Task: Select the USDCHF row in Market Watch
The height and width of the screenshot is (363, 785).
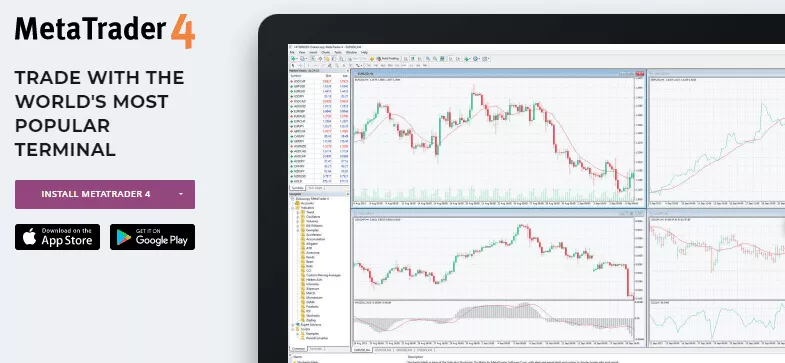Action: click(319, 81)
